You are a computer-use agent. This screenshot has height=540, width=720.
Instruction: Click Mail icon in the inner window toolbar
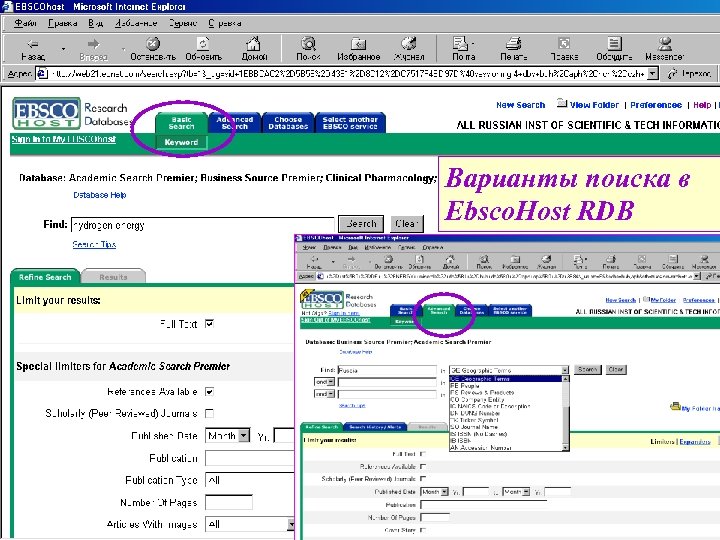pos(578,260)
